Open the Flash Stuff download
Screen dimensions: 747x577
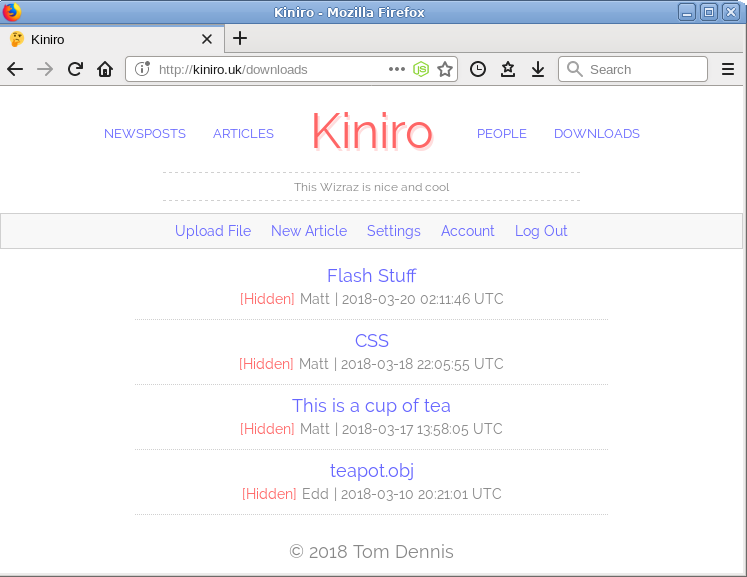tap(371, 276)
